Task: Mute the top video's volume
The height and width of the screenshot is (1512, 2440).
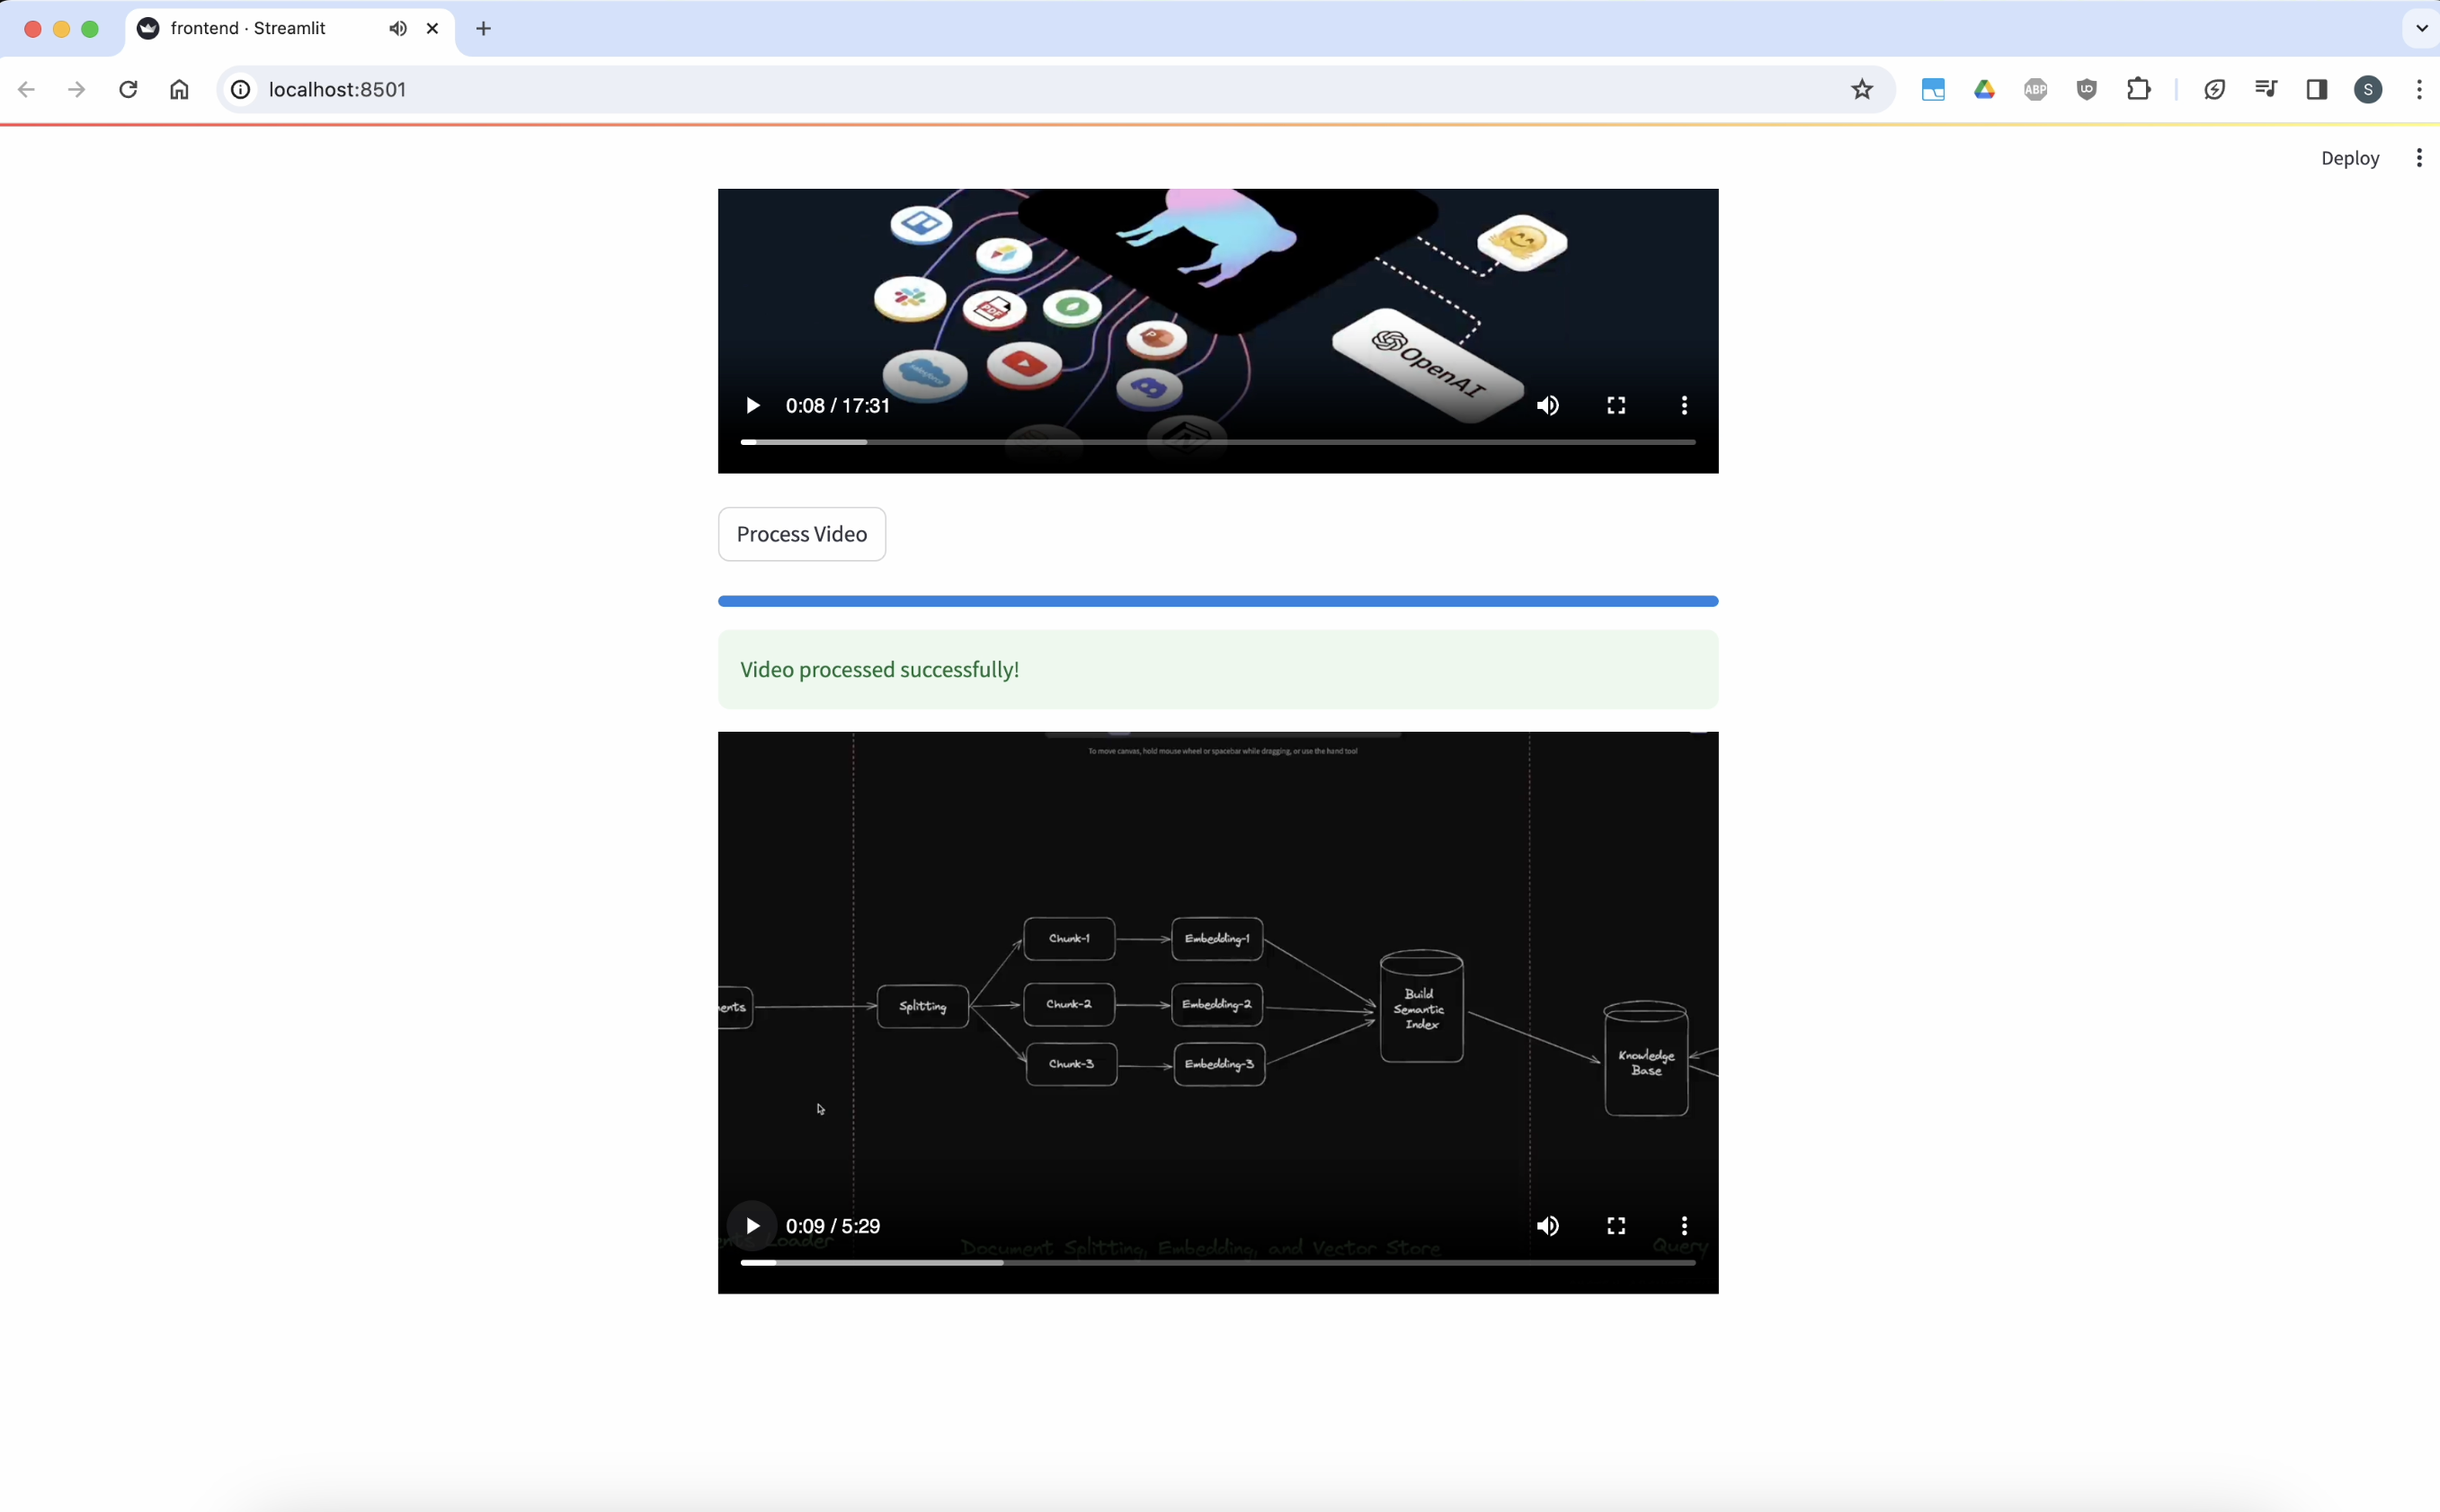Action: [1547, 405]
